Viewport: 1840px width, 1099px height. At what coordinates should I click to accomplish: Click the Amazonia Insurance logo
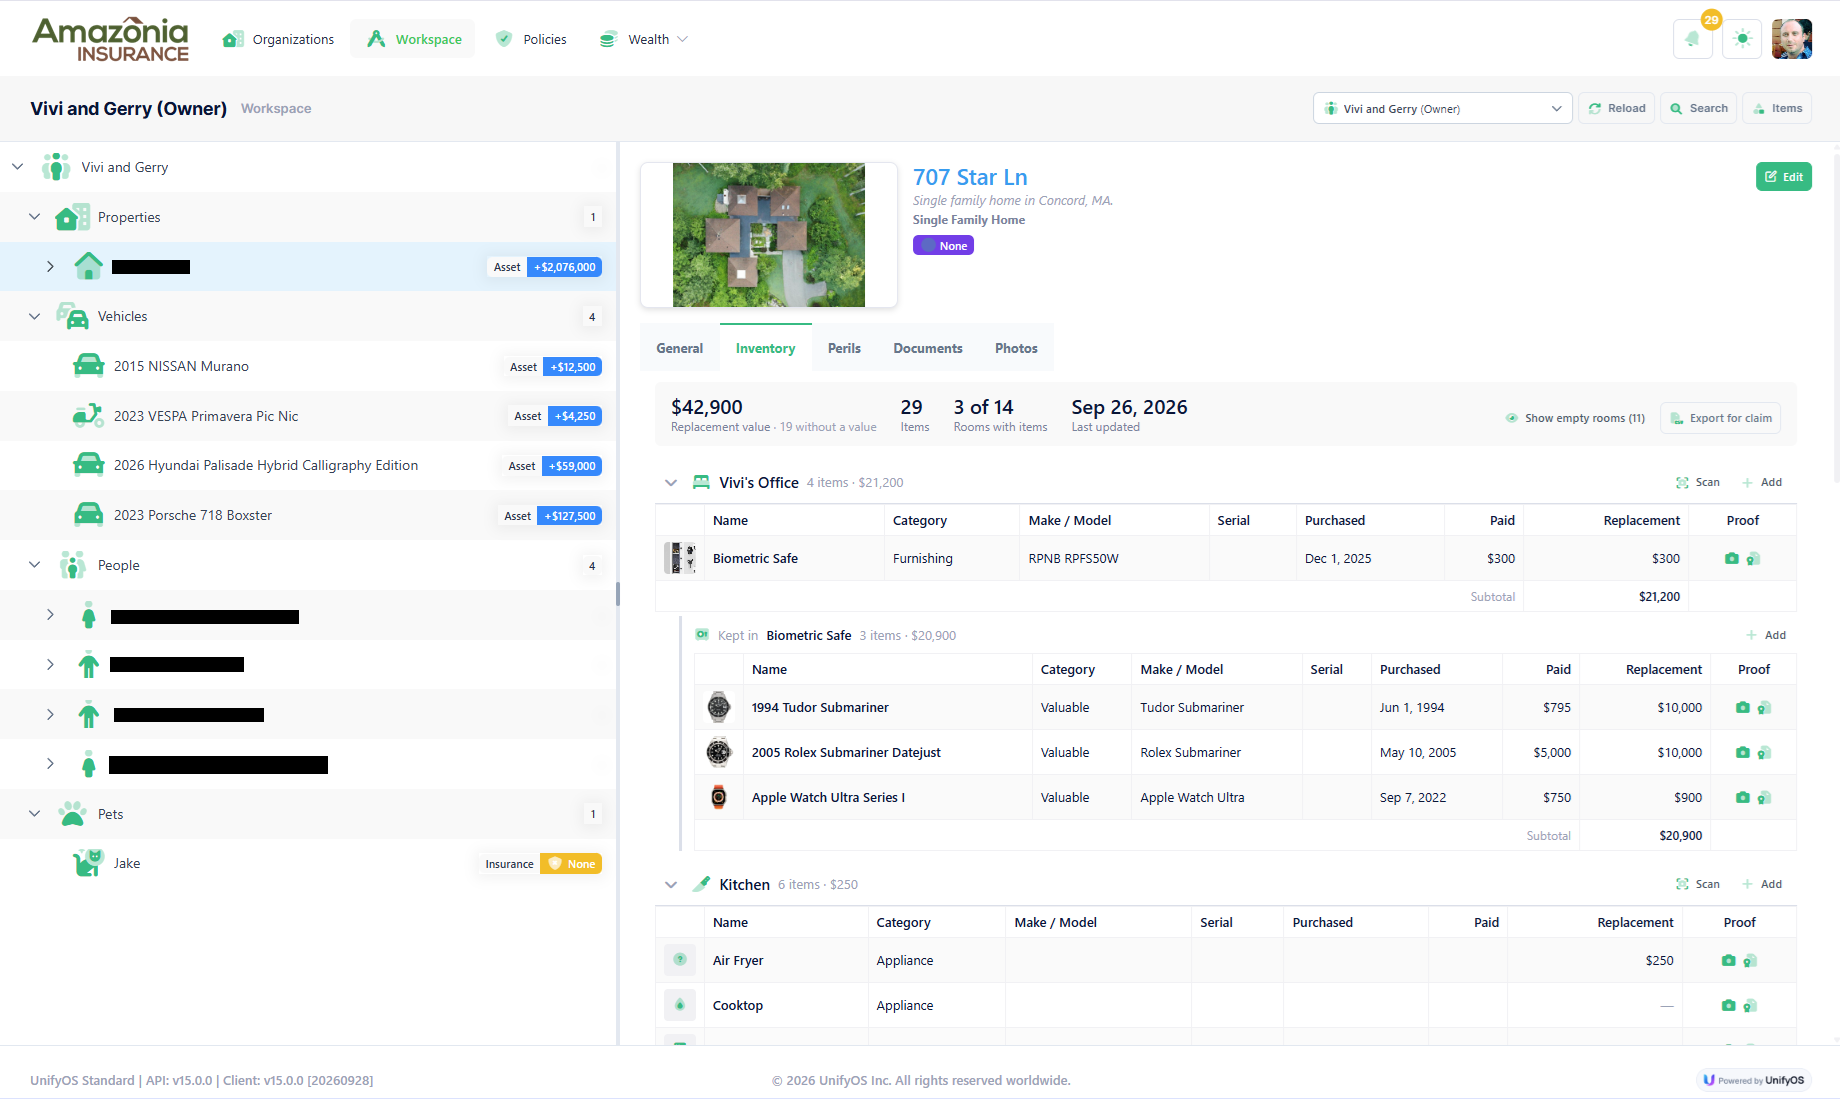click(110, 39)
